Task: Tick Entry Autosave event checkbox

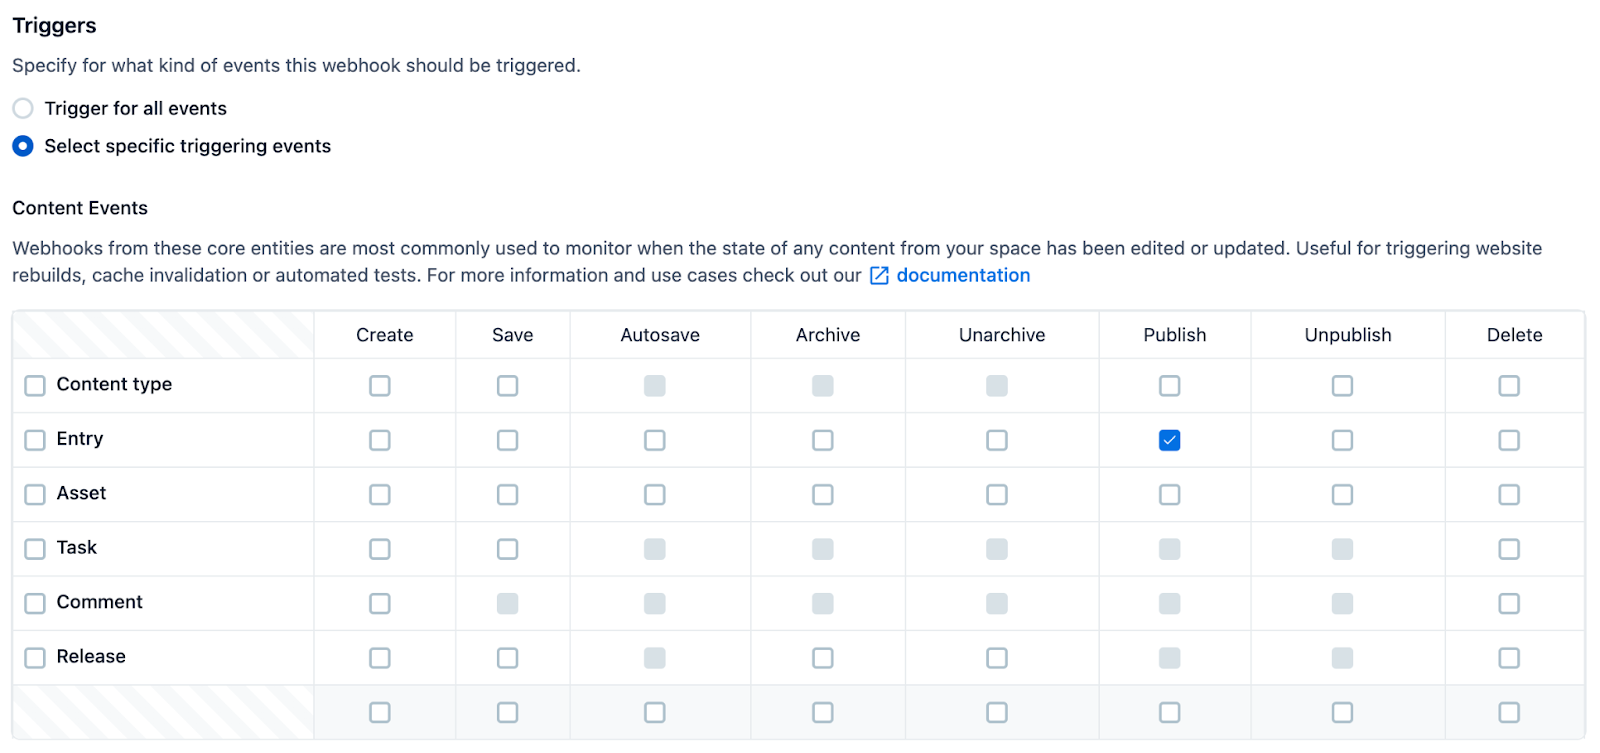Action: pyautogui.click(x=655, y=440)
